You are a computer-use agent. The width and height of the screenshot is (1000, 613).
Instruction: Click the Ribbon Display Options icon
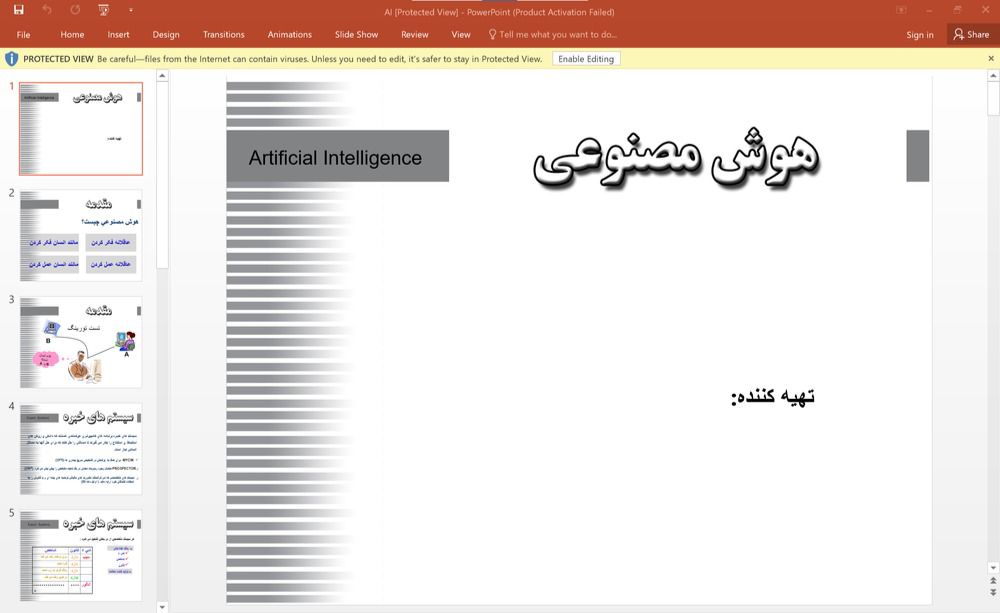pos(902,10)
